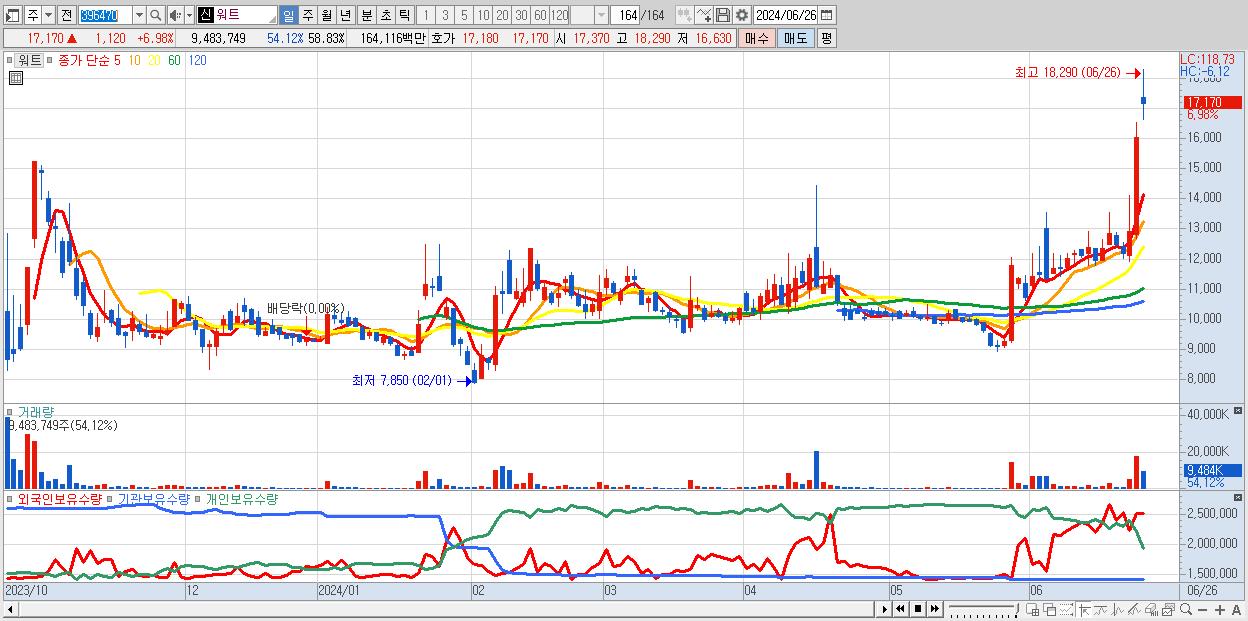Click the replay speed slider
This screenshot has width=1248, height=621.
(x=984, y=608)
